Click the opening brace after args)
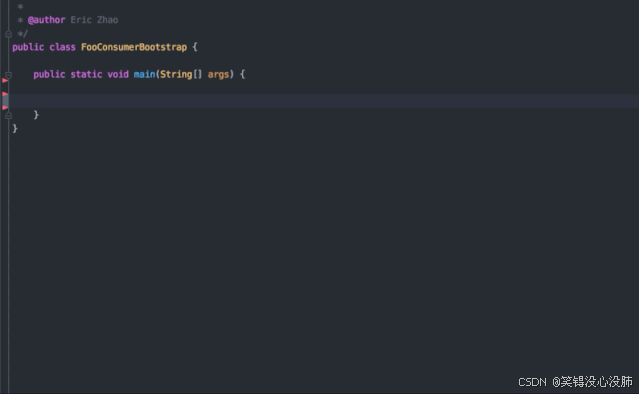Image resolution: width=639 pixels, height=394 pixels. pos(242,75)
